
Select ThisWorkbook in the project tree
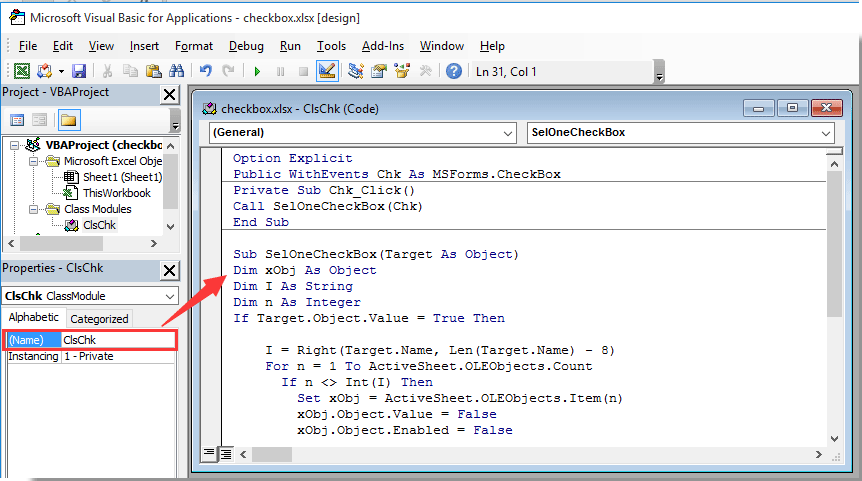116,193
